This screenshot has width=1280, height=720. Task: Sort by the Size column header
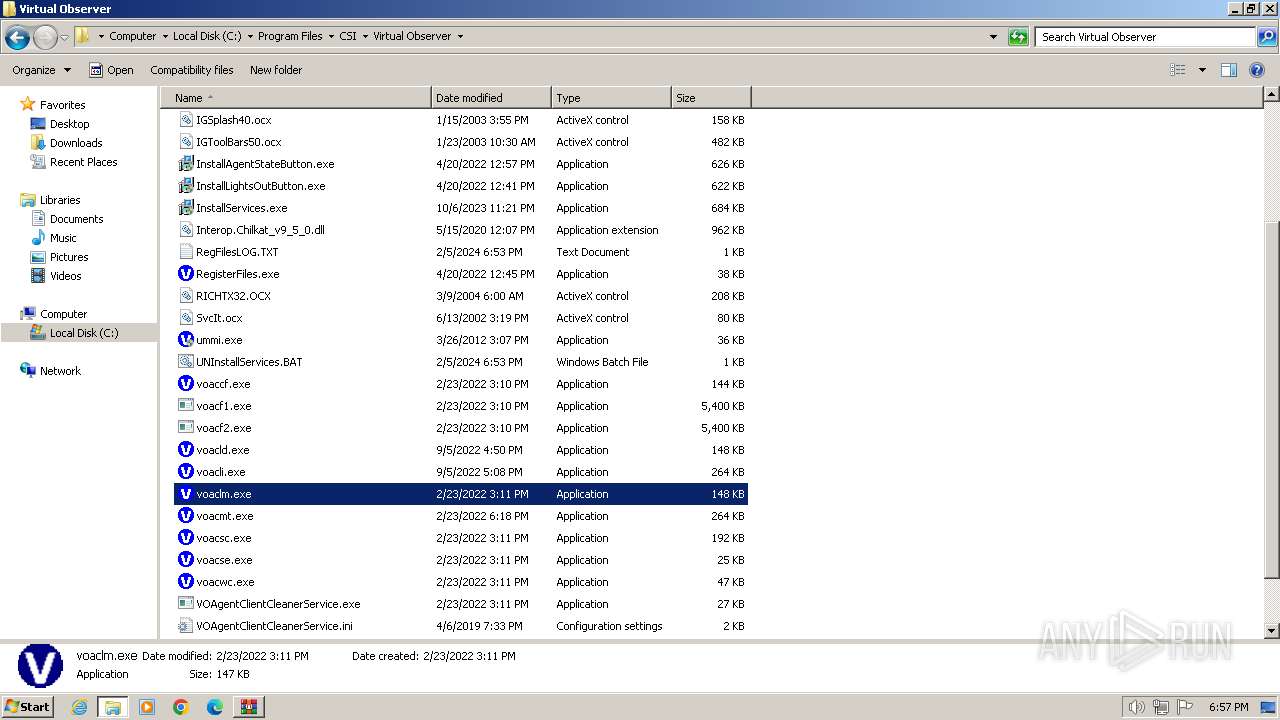coord(711,98)
